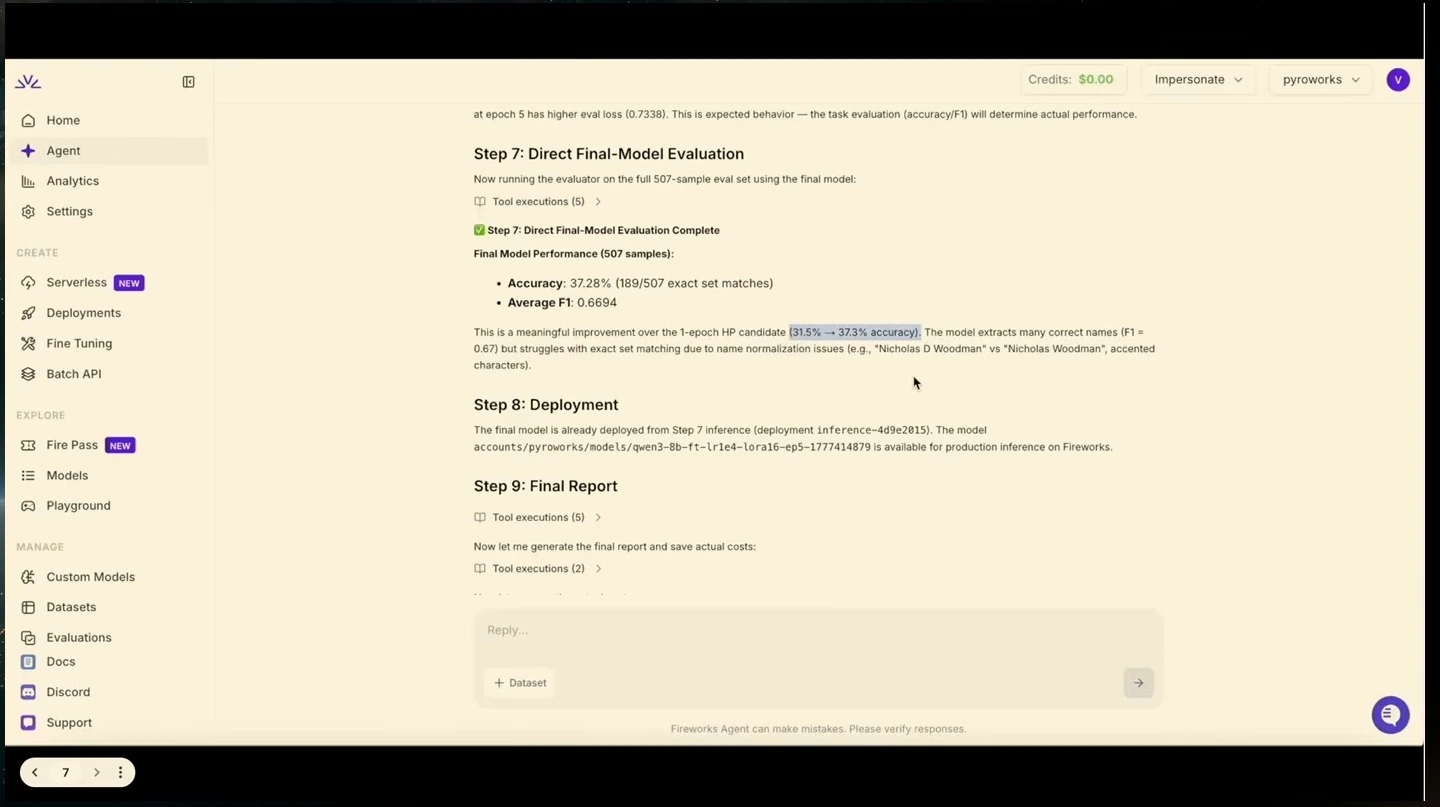This screenshot has height=807, width=1440.
Task: Click the + Dataset button
Action: click(x=520, y=683)
